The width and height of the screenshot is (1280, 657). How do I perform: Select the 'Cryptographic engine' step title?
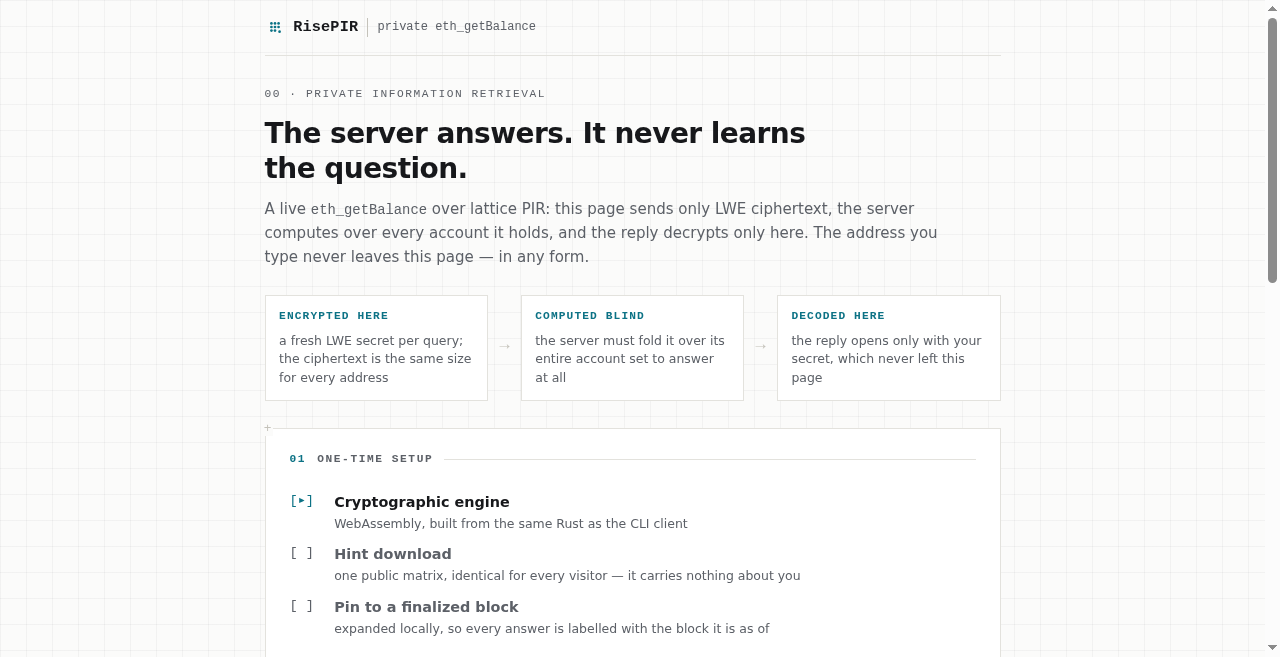422,502
